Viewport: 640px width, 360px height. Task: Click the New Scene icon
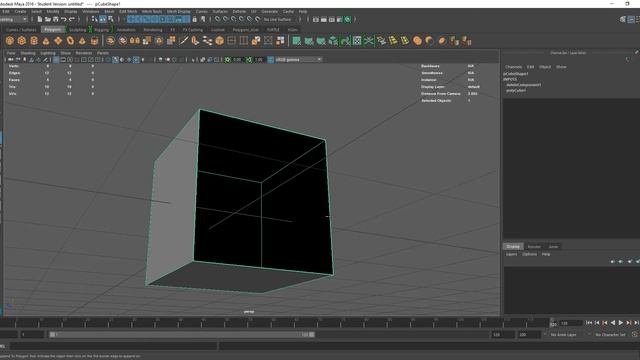click(x=40, y=19)
